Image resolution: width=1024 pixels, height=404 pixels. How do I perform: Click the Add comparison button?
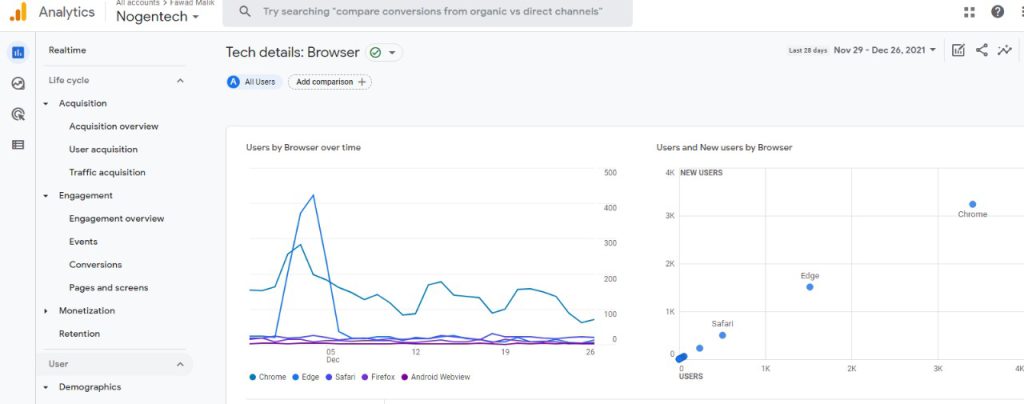[x=330, y=82]
